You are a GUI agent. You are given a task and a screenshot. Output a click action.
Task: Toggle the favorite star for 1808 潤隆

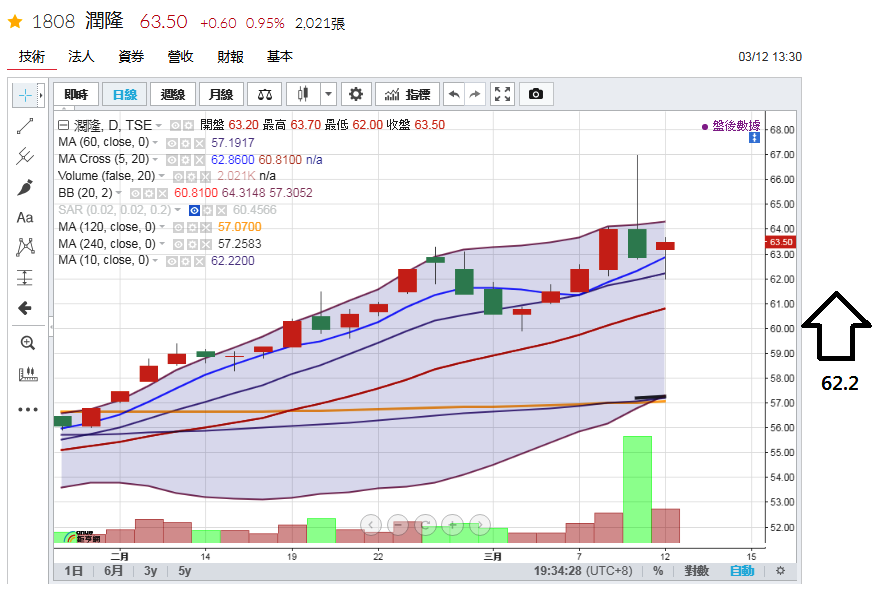pyautogui.click(x=15, y=22)
